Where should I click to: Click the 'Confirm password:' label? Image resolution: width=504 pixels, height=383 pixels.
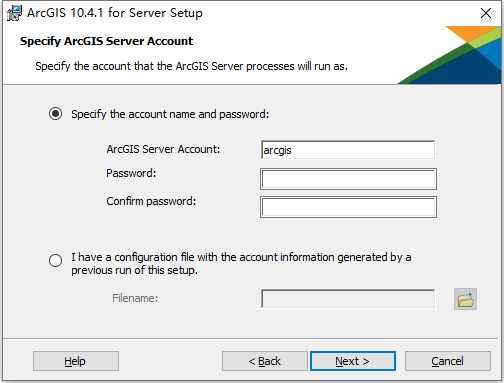point(151,201)
